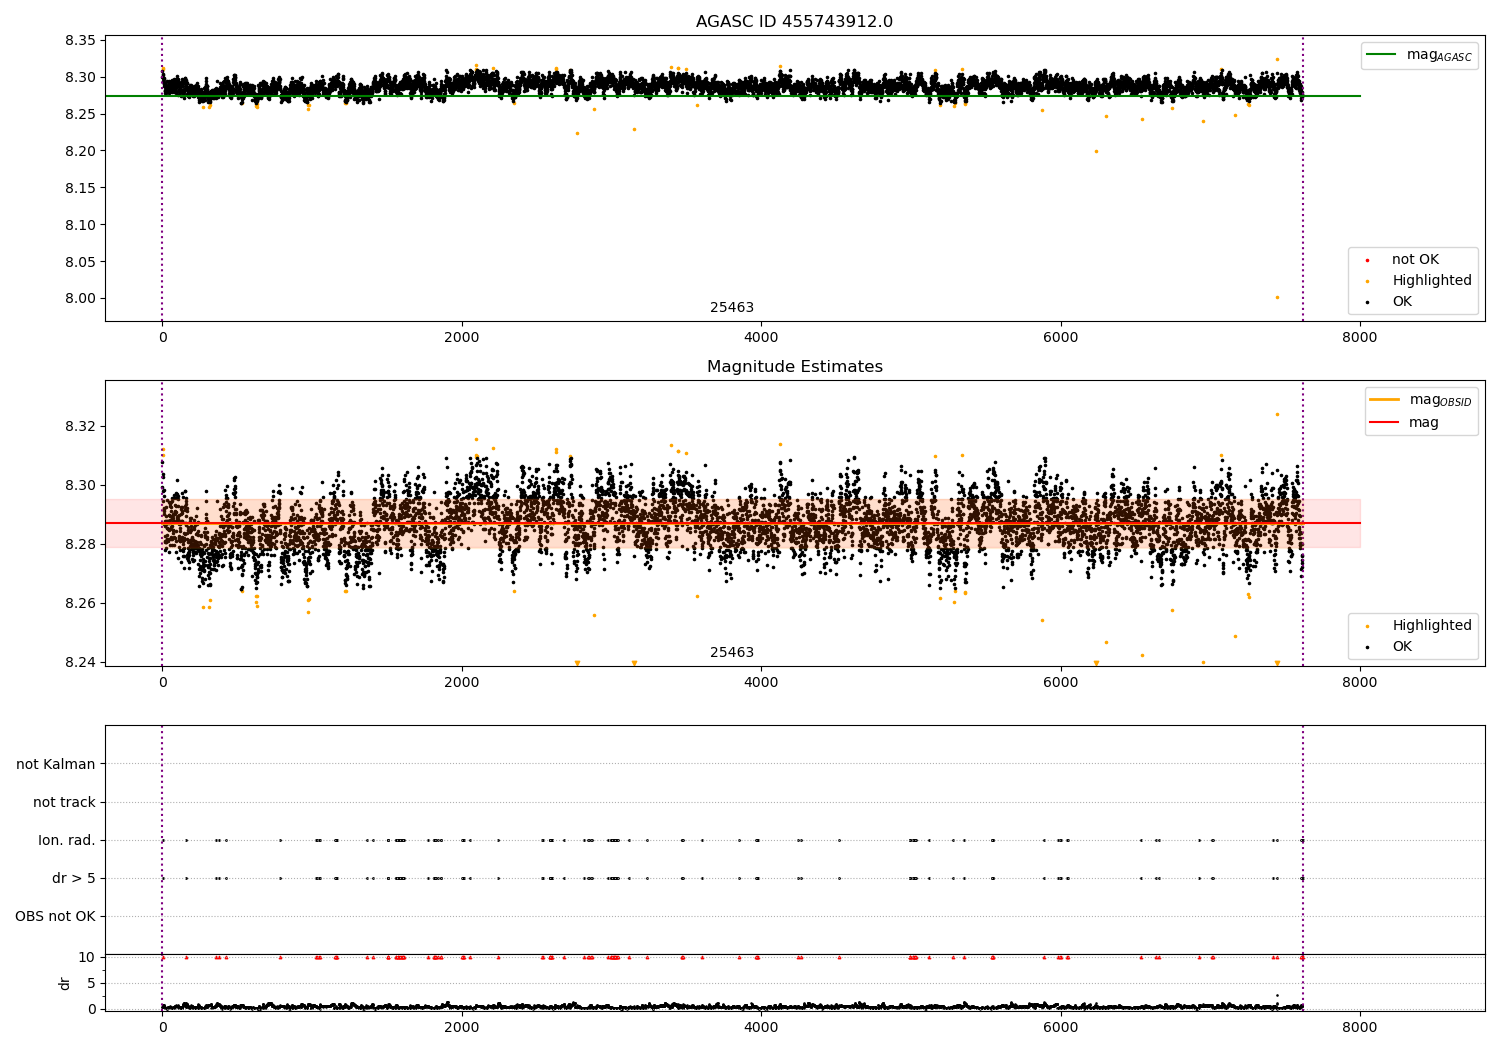The width and height of the screenshot is (1500, 1050).
Task: Click the 8.35 y-tick in top plot
Action: tap(80, 41)
